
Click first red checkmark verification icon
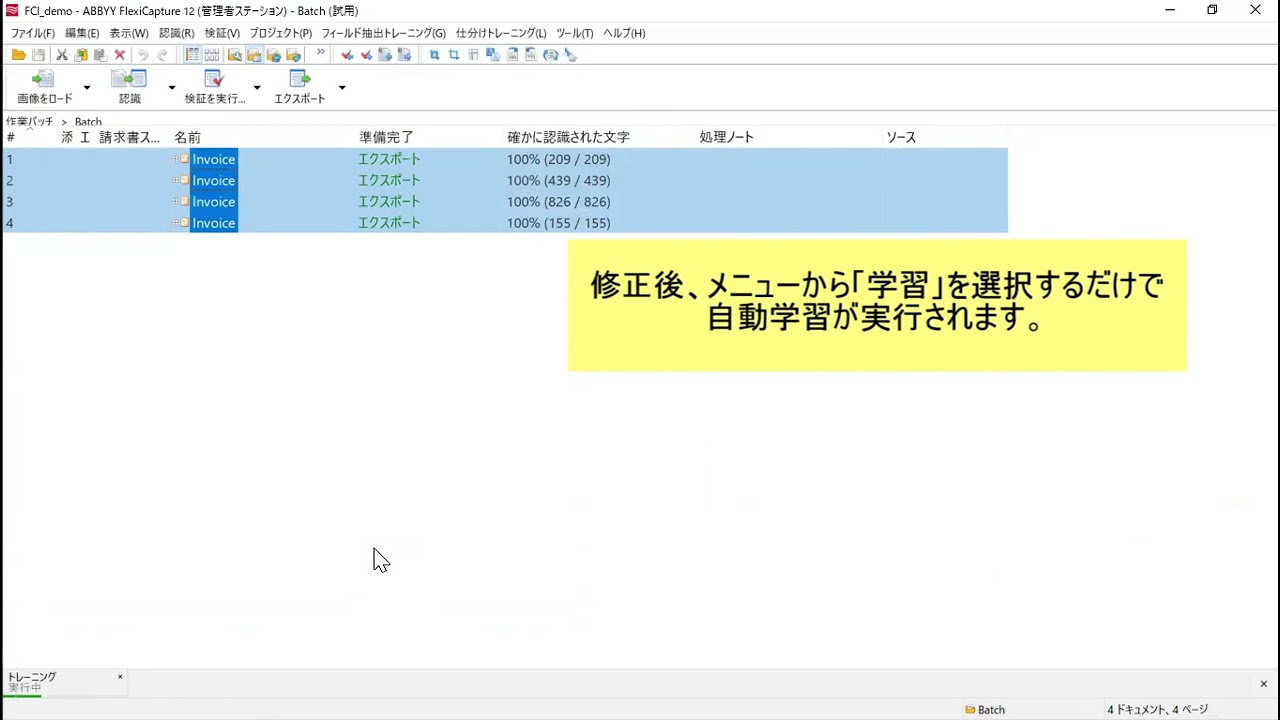(347, 55)
